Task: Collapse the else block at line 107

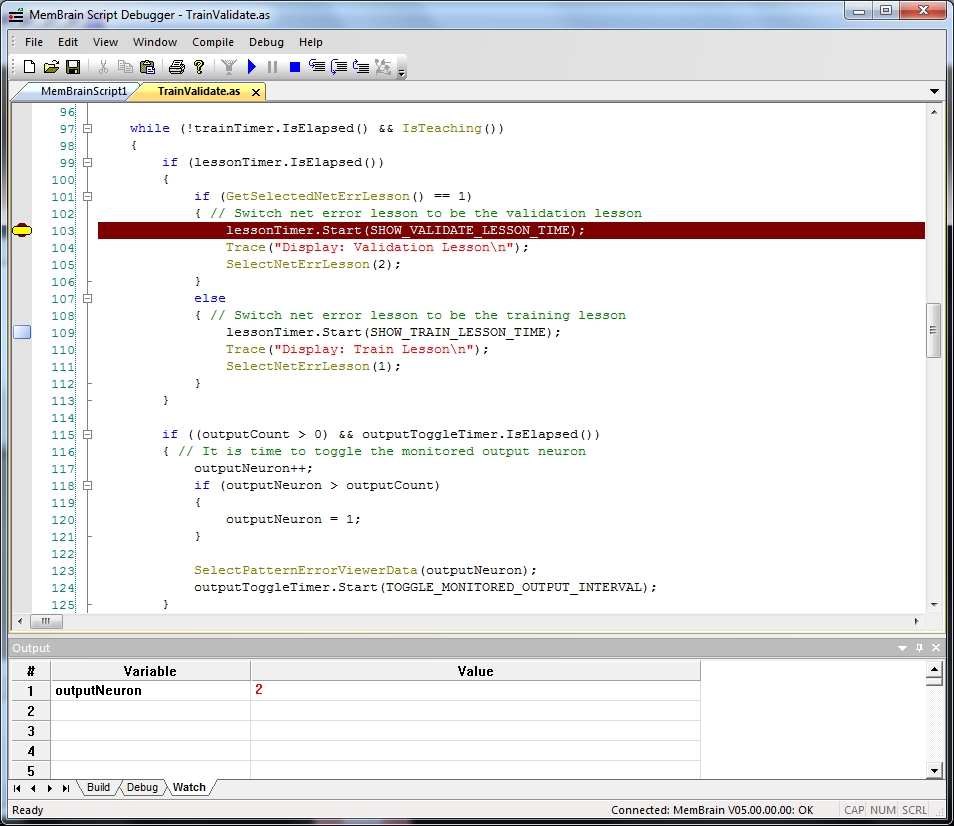Action: point(87,299)
